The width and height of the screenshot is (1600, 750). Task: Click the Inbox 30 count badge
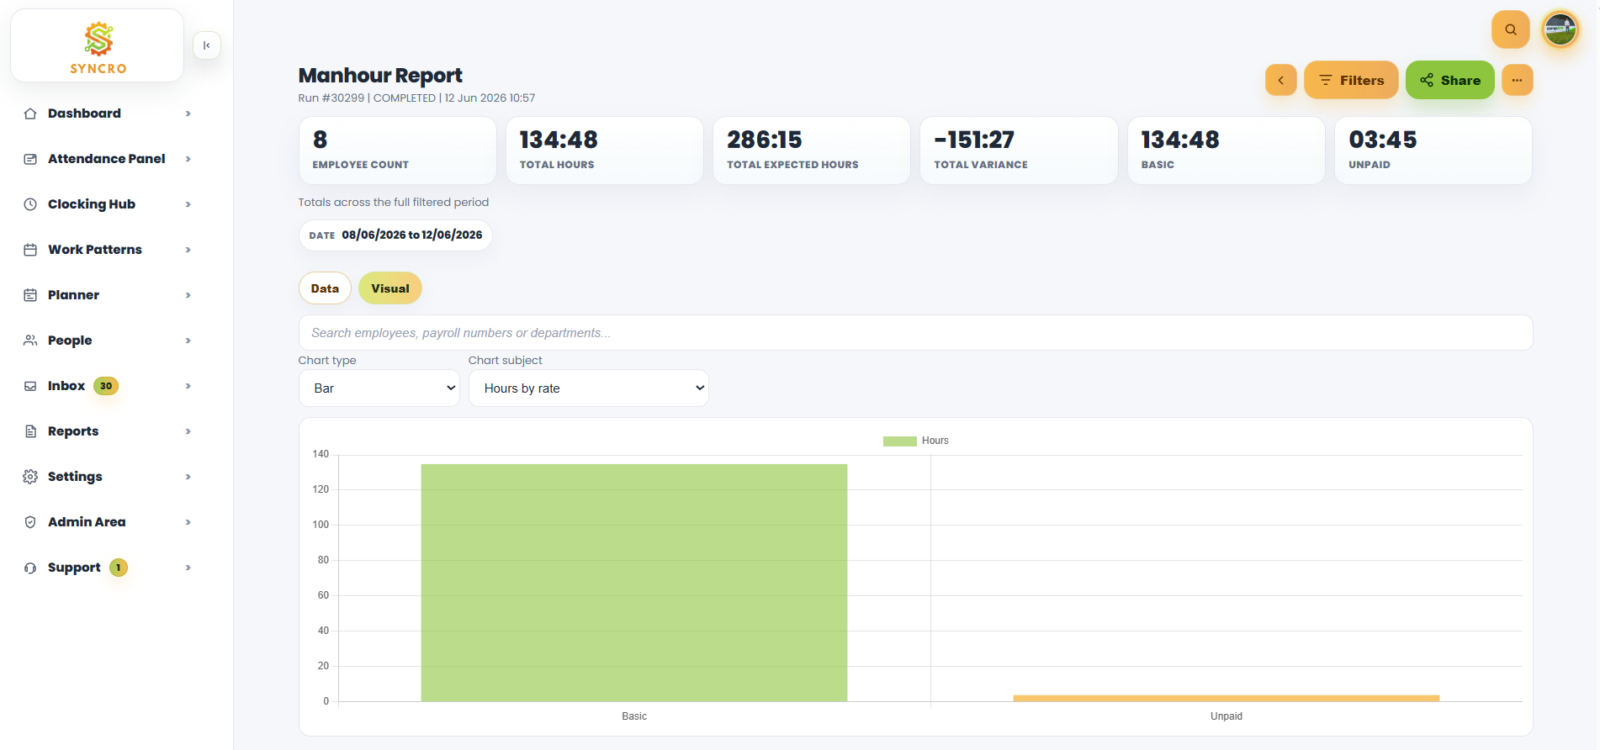pos(106,386)
